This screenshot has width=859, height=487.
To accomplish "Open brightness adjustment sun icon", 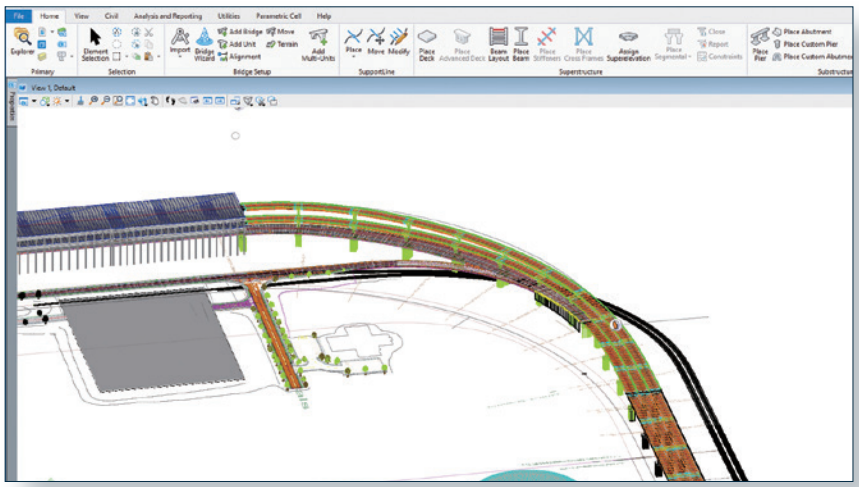I will click(57, 101).
